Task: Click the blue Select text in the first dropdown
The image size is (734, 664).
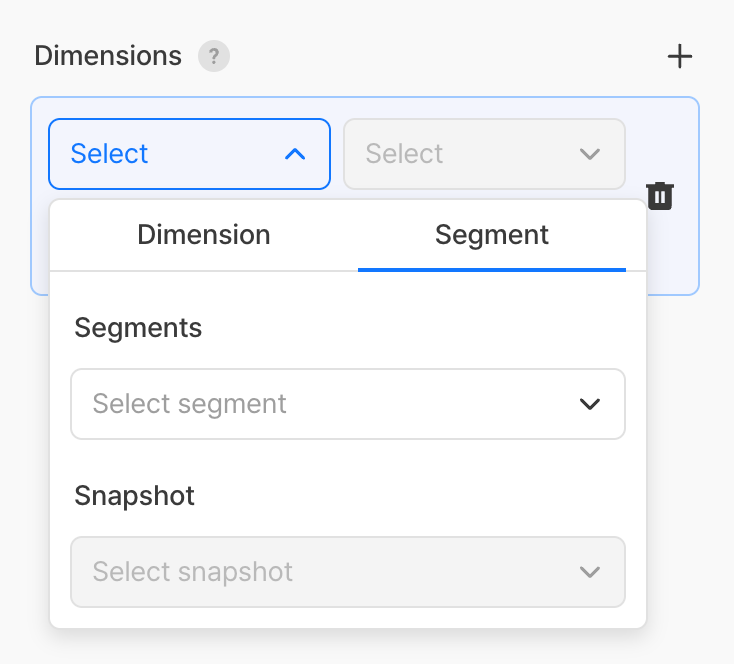Action: tap(109, 154)
